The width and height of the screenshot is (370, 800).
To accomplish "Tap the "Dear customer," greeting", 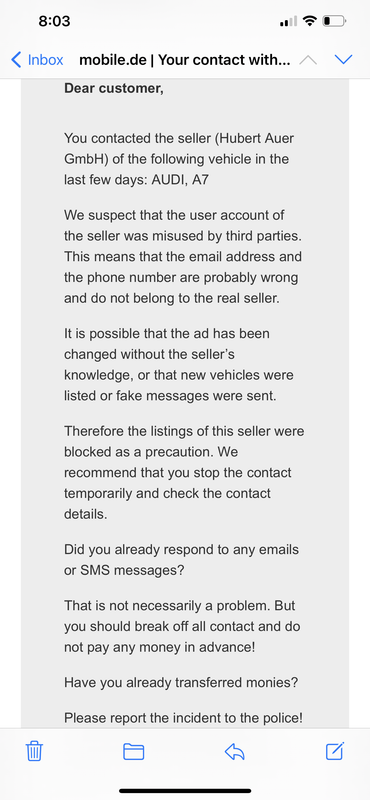I will pos(114,88).
